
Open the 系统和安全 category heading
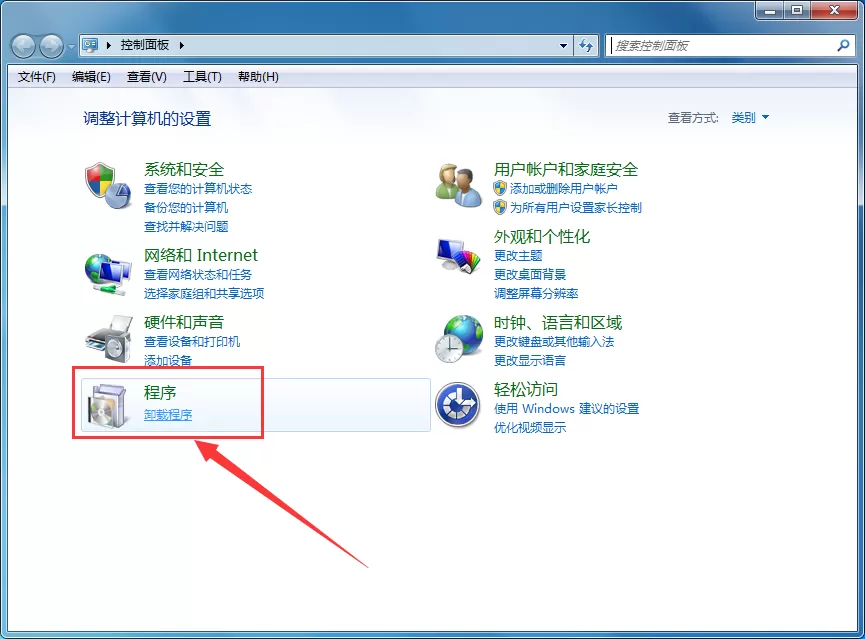[184, 169]
